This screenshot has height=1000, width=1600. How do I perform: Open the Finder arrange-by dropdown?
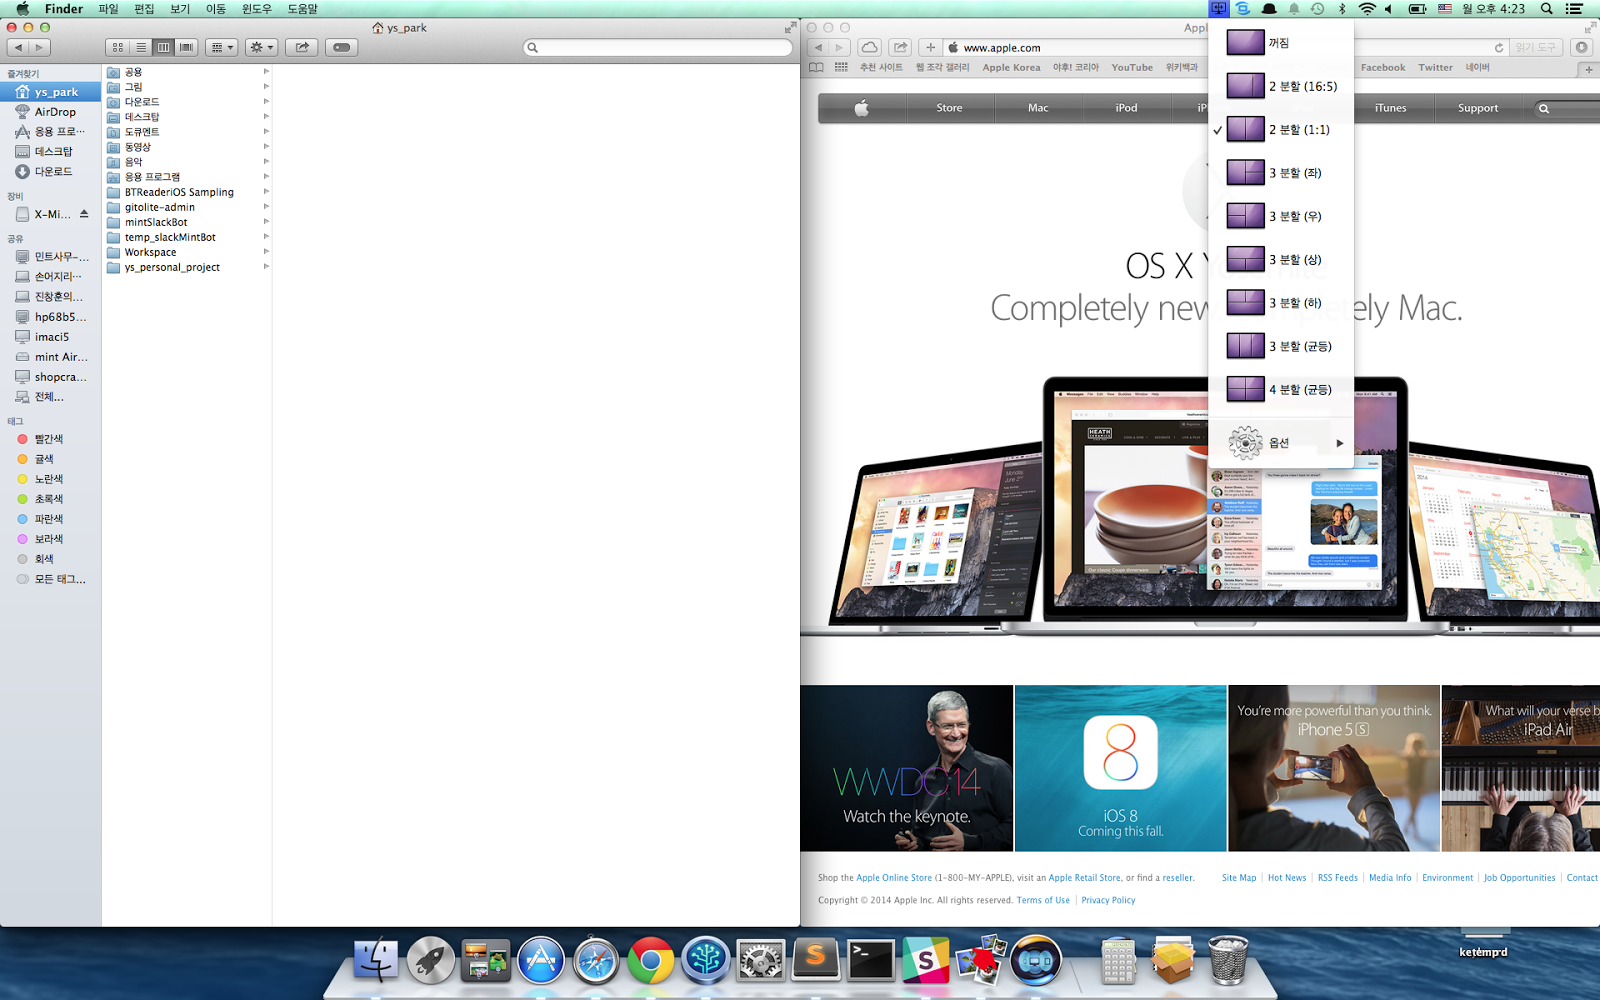click(x=221, y=47)
